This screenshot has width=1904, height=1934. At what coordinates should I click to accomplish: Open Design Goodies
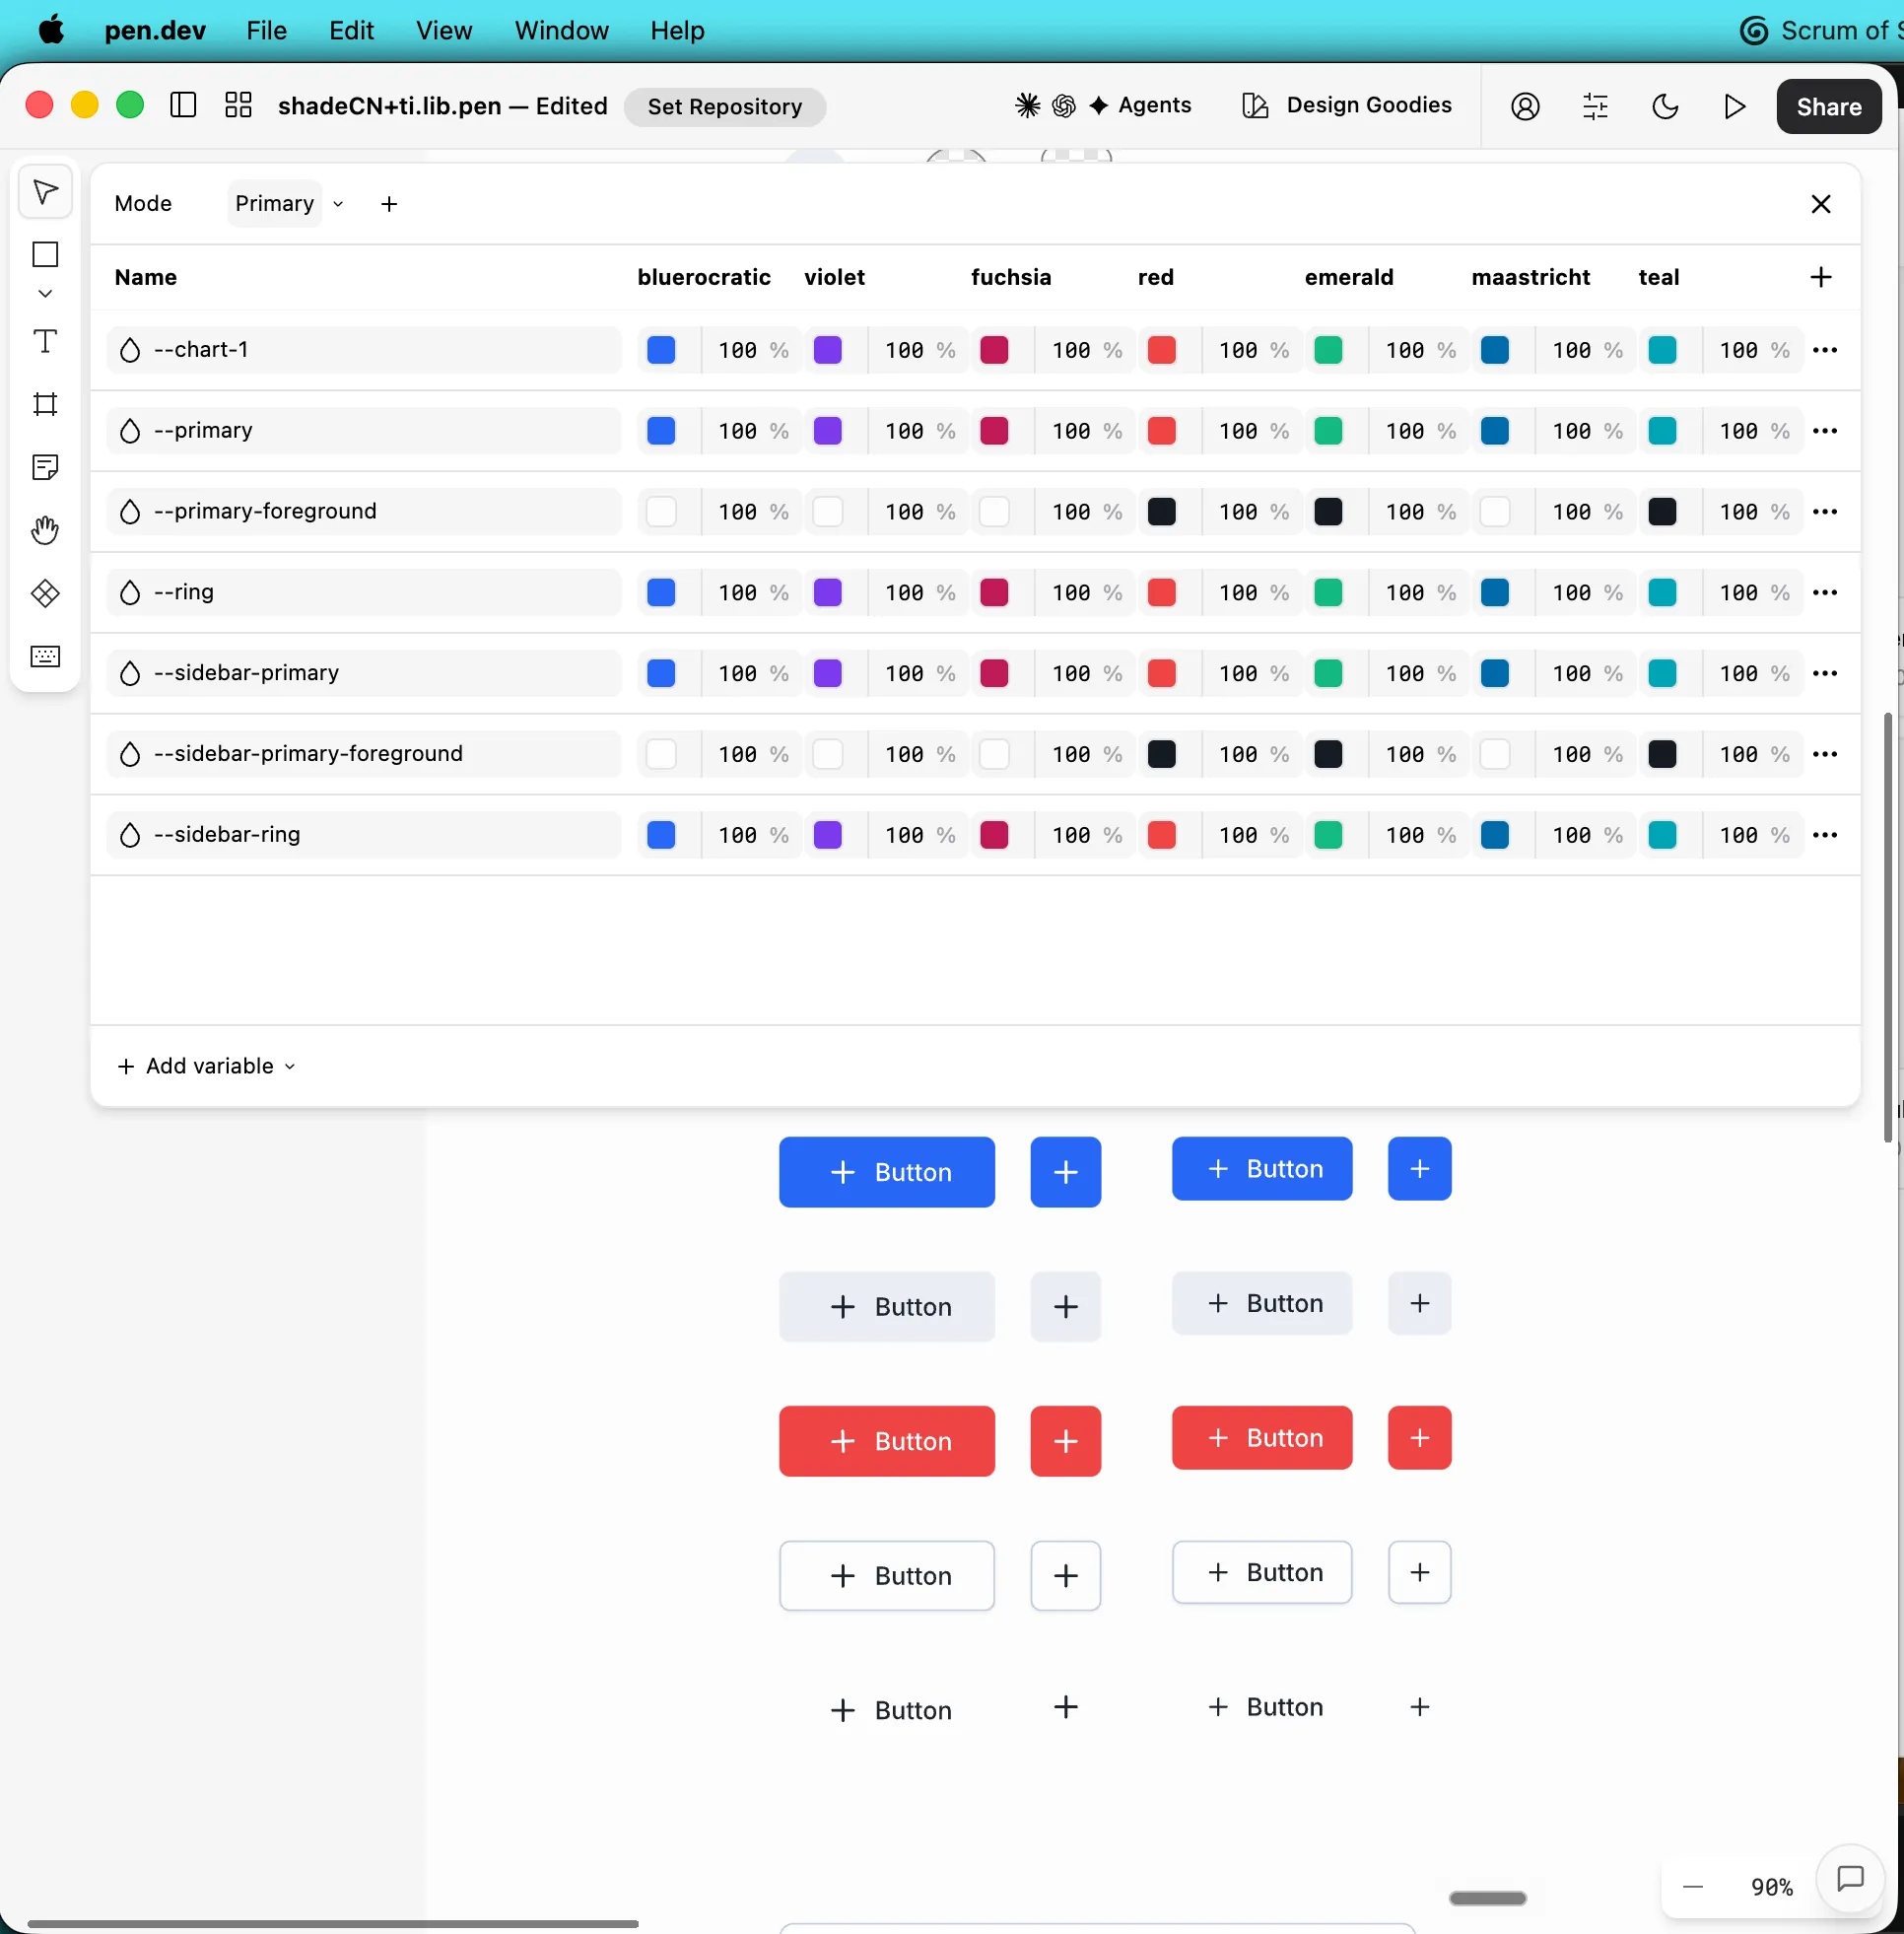click(1347, 105)
